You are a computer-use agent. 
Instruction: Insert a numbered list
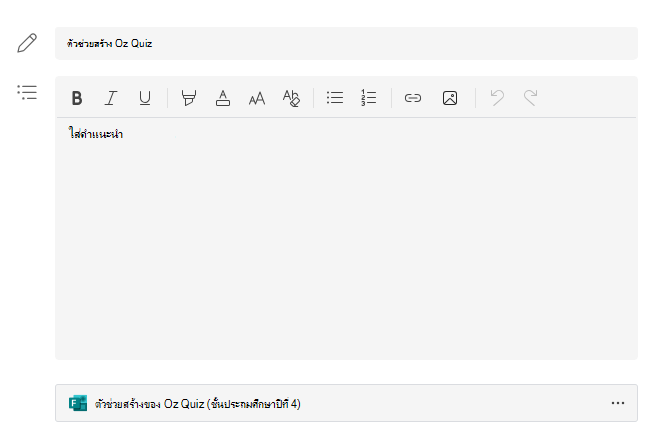point(369,98)
